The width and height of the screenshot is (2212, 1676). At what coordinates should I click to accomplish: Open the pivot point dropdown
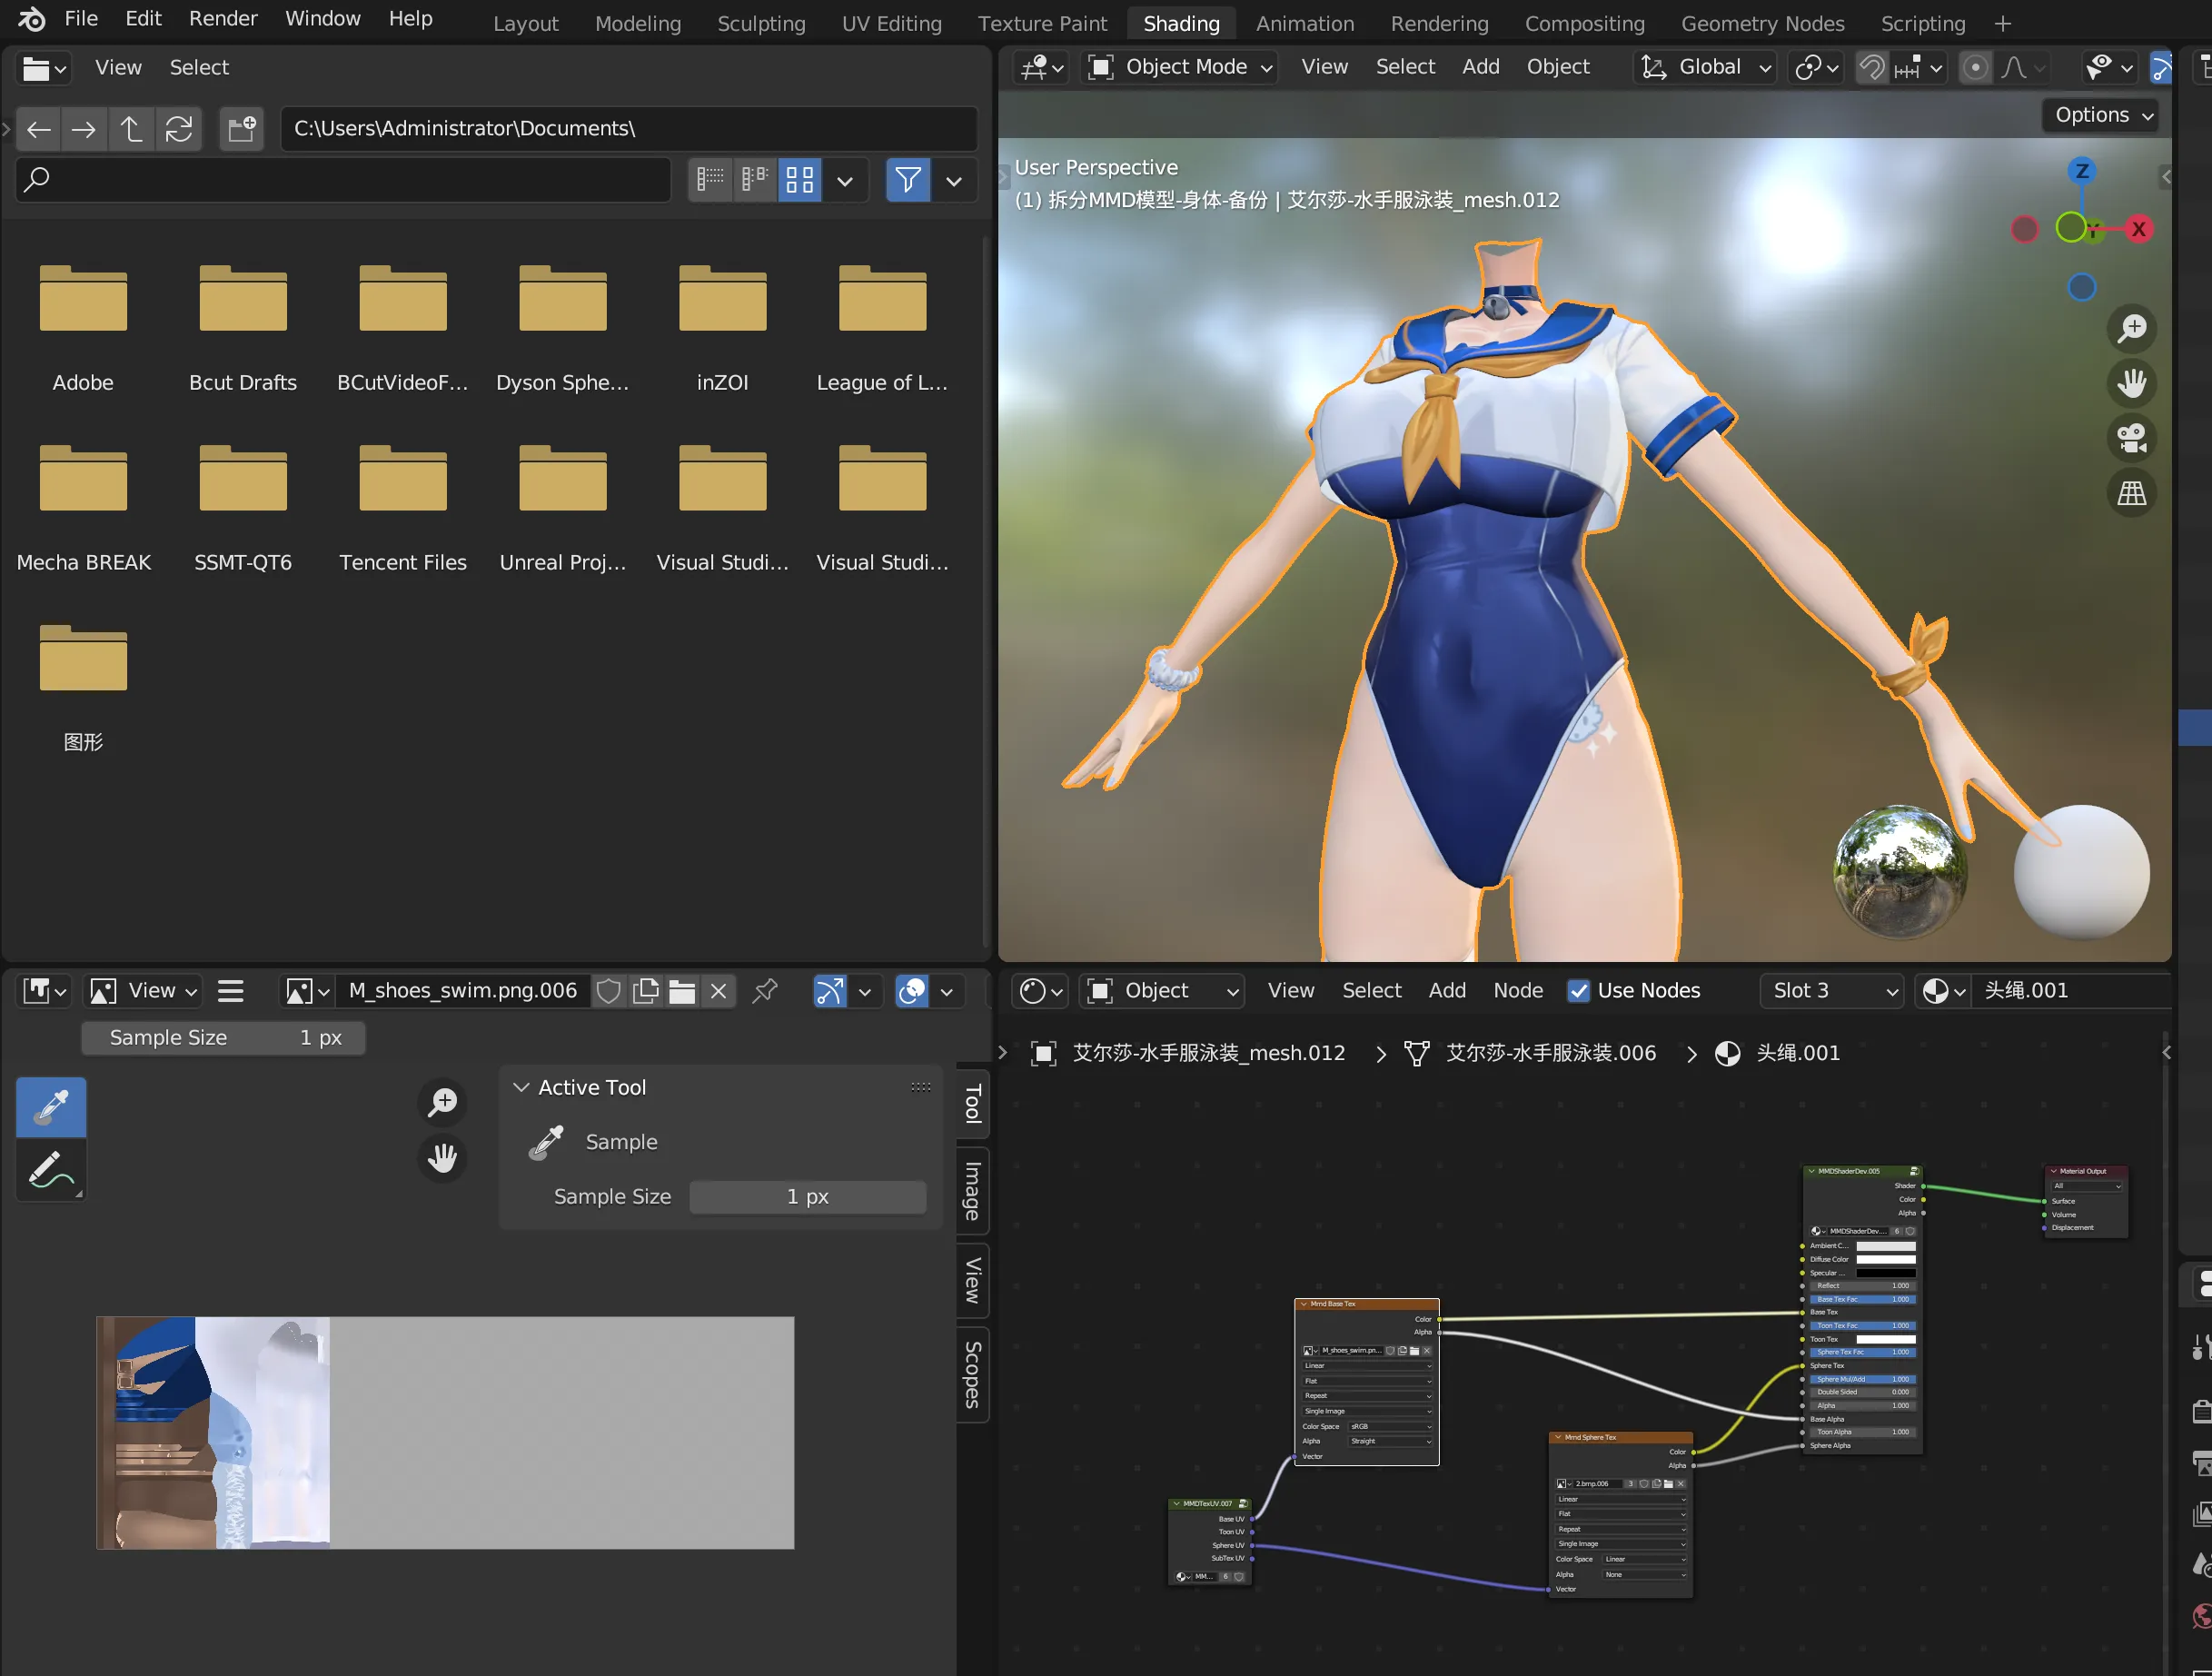1816,67
